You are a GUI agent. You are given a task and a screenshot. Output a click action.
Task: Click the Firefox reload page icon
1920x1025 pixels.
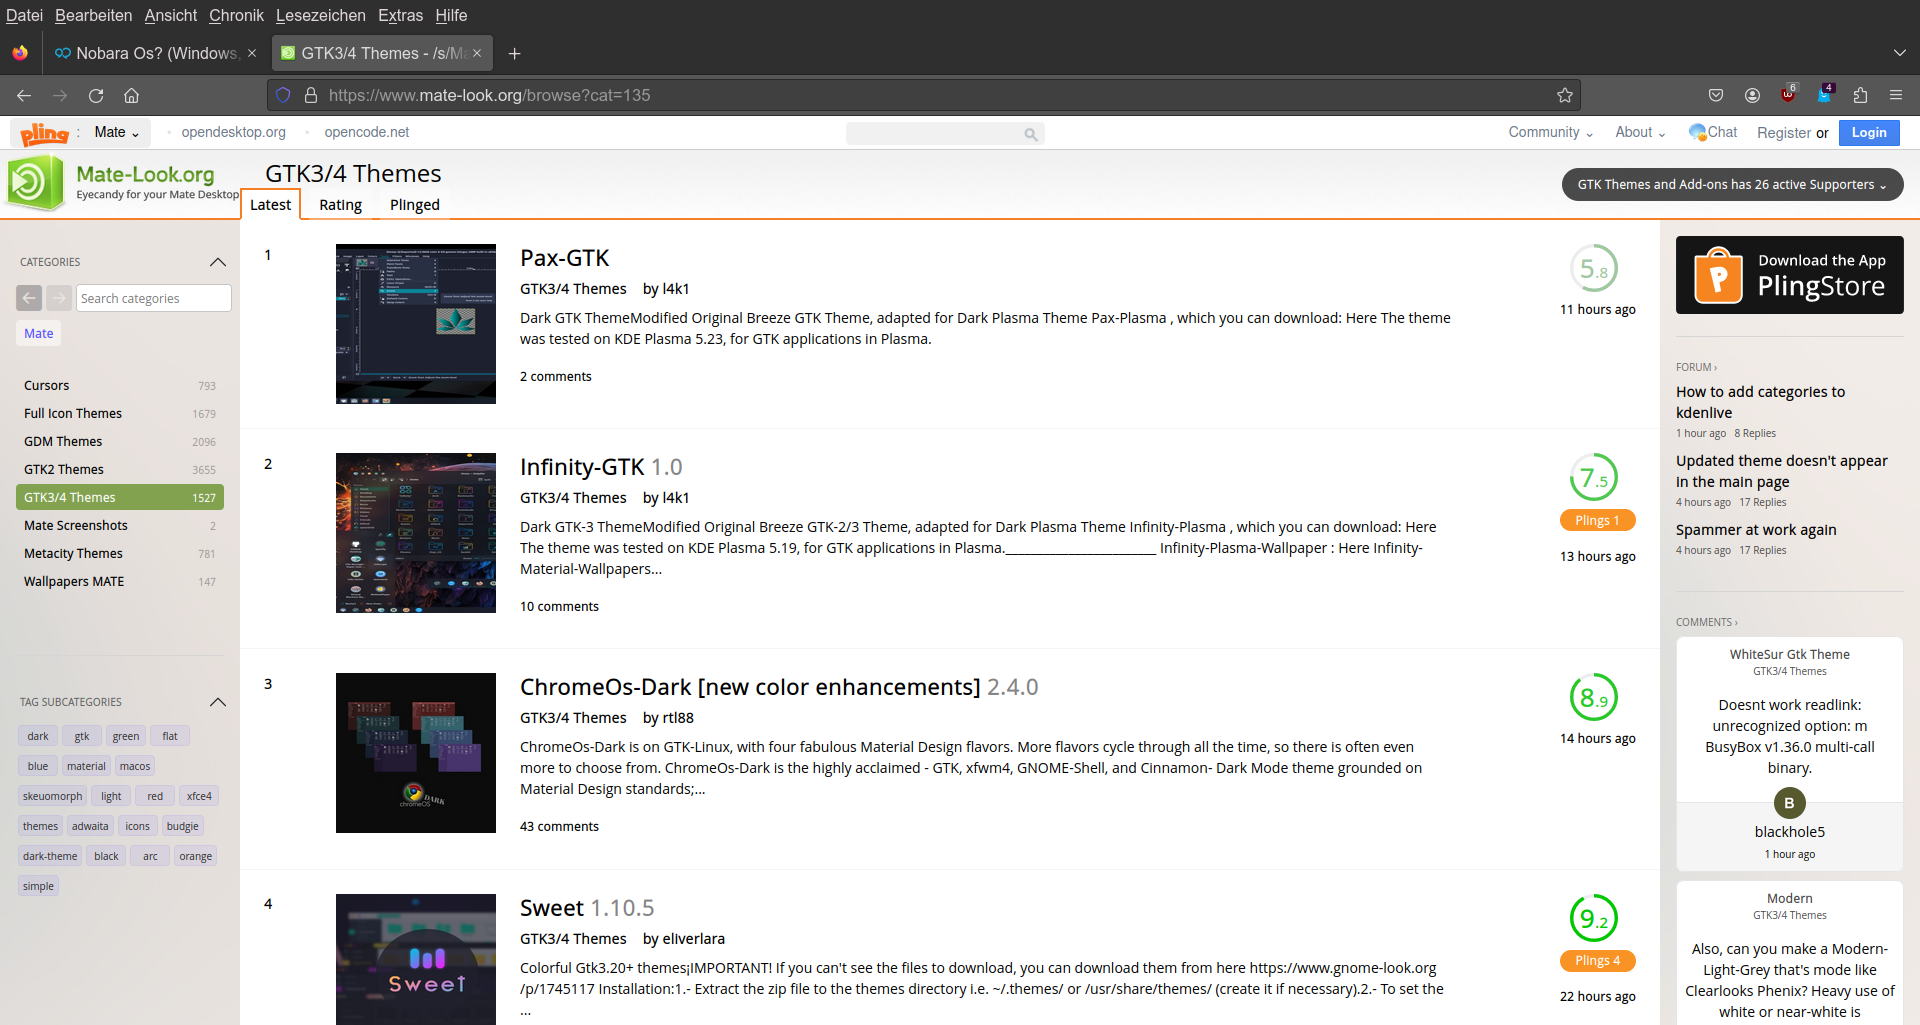point(96,96)
